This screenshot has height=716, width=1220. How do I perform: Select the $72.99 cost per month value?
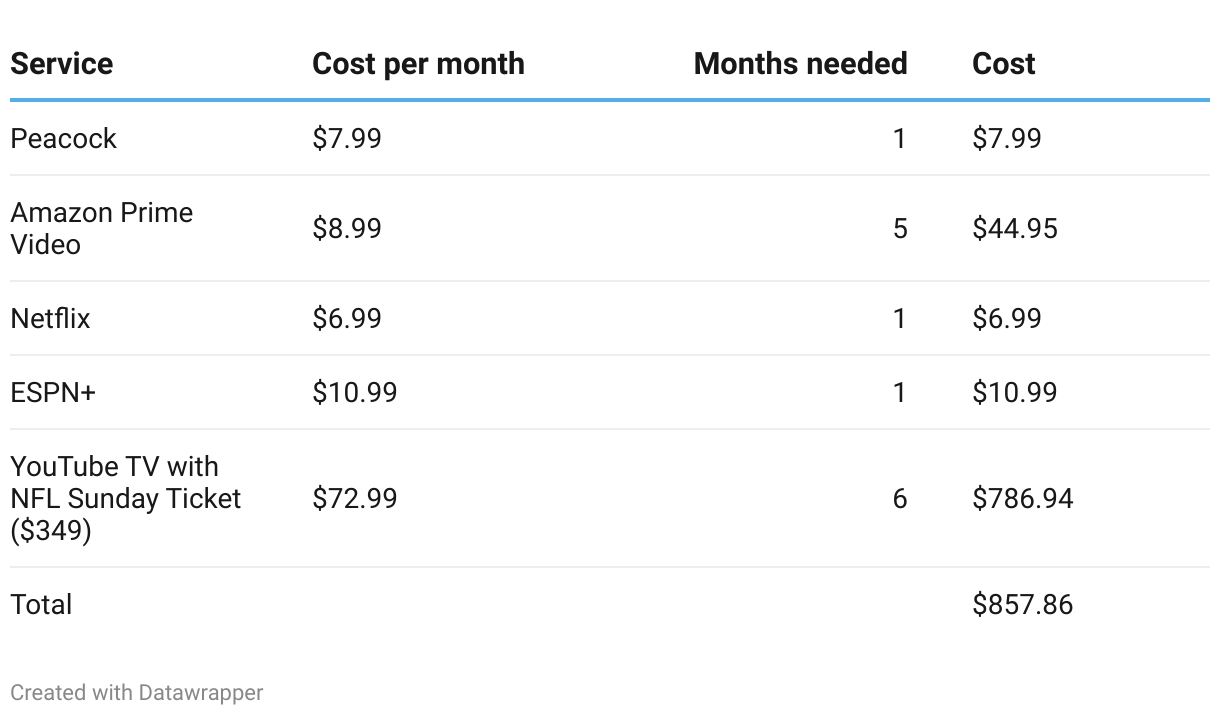coord(354,498)
